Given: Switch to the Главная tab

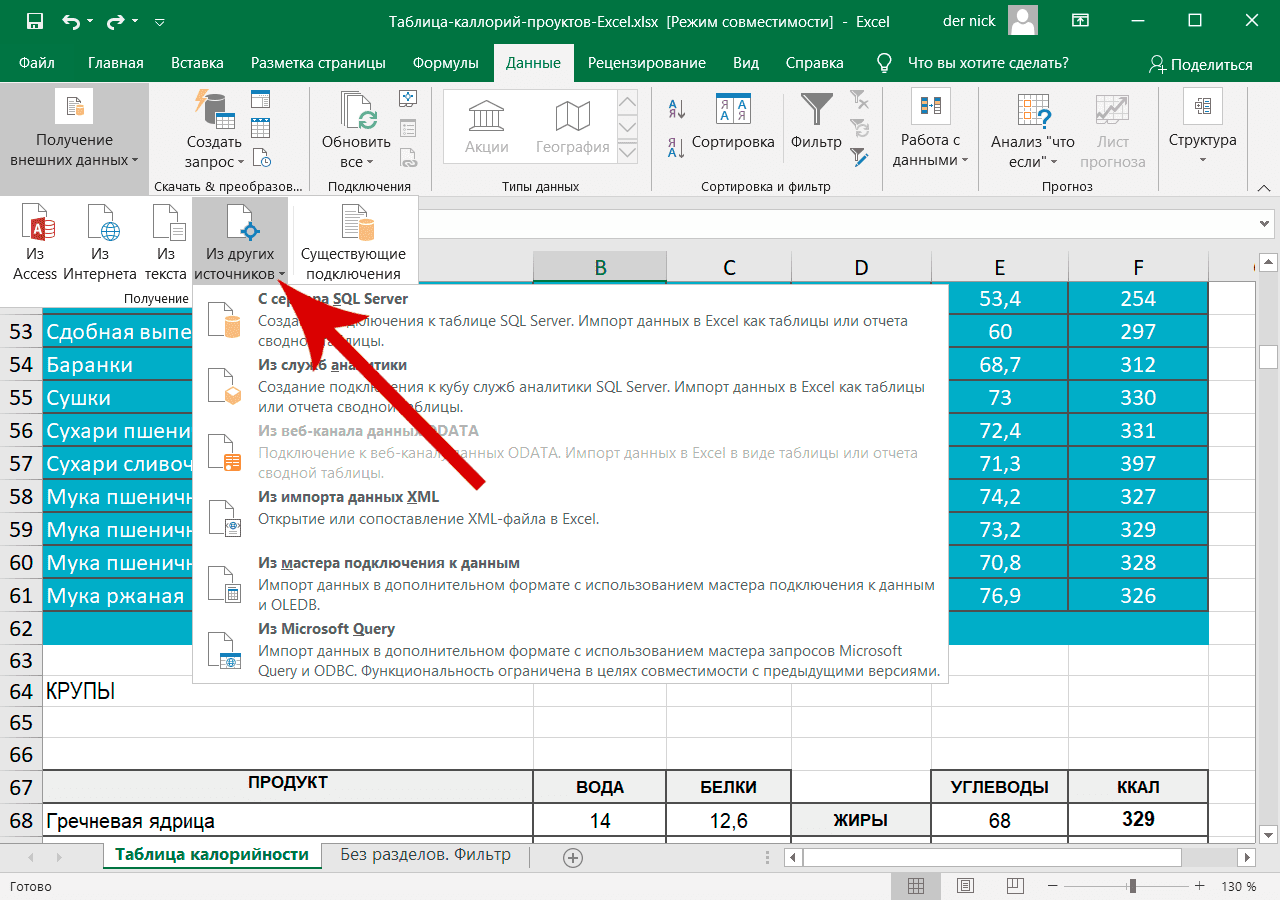Looking at the screenshot, I should click(116, 63).
